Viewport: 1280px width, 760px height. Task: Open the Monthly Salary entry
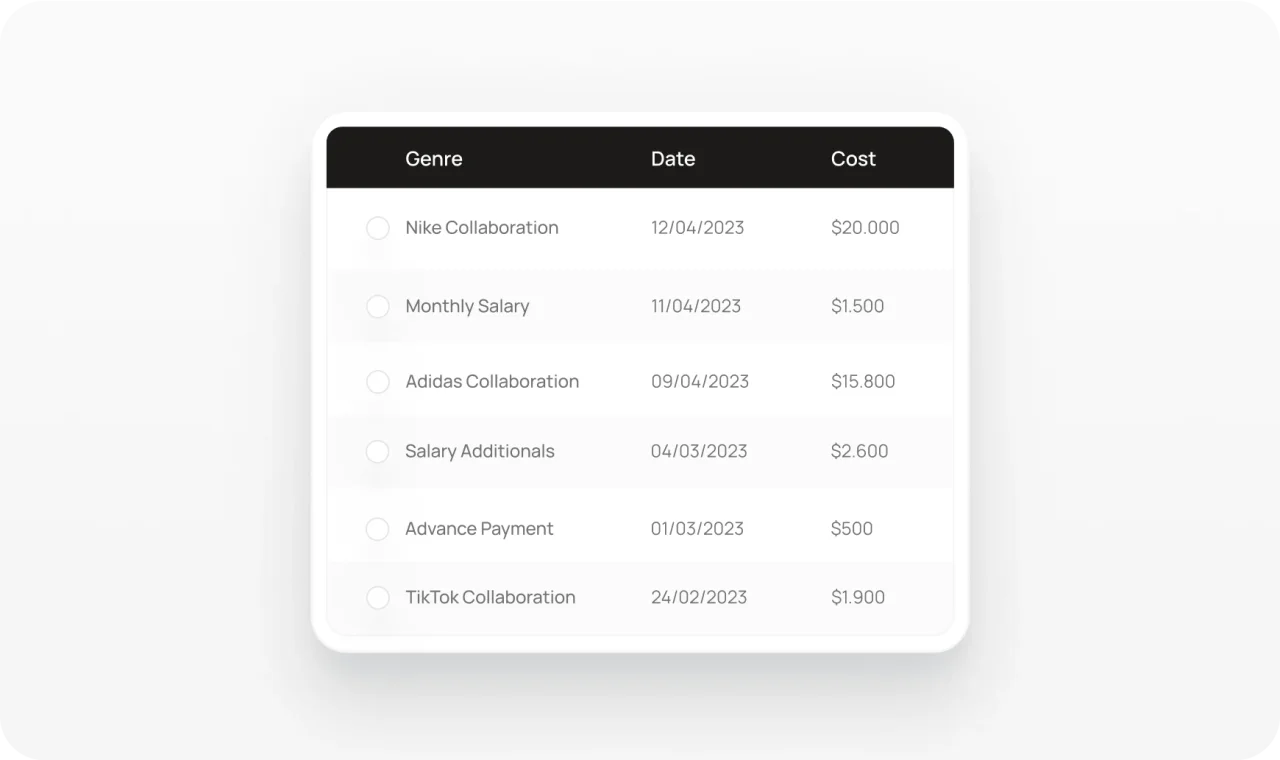click(x=467, y=306)
